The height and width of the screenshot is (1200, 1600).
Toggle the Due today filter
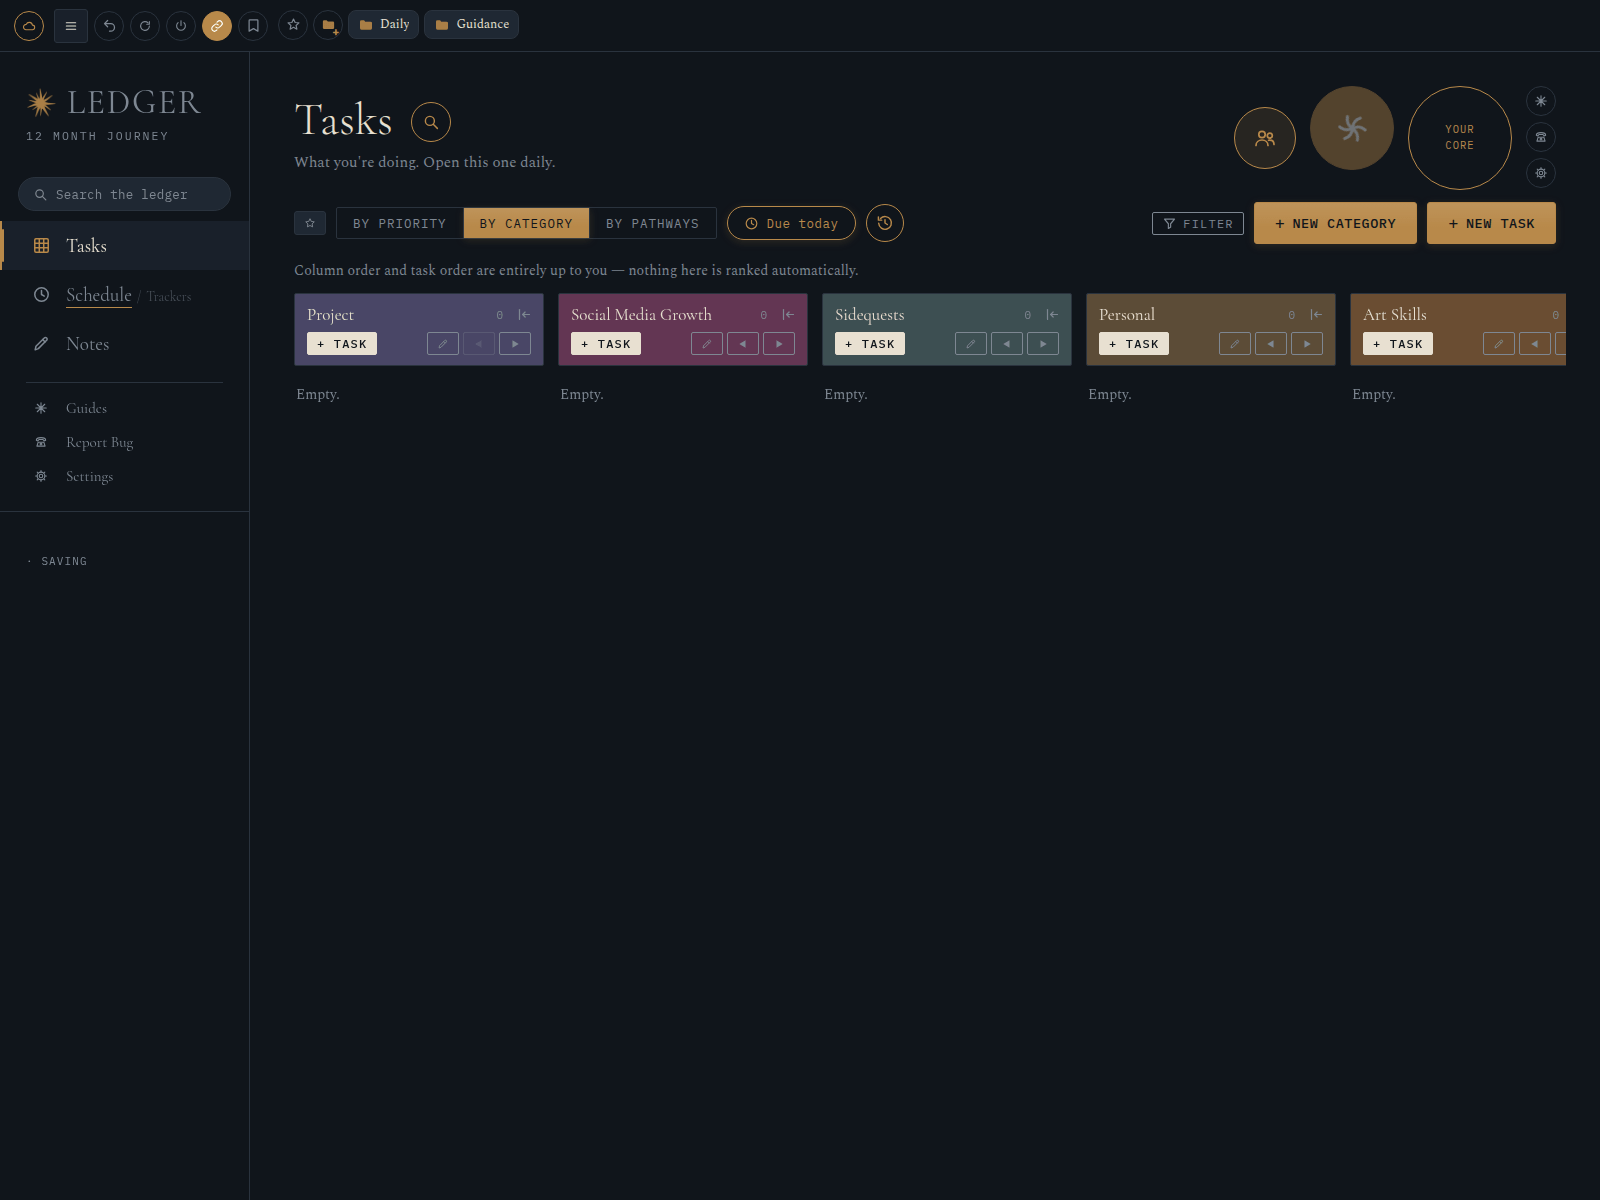click(x=791, y=223)
